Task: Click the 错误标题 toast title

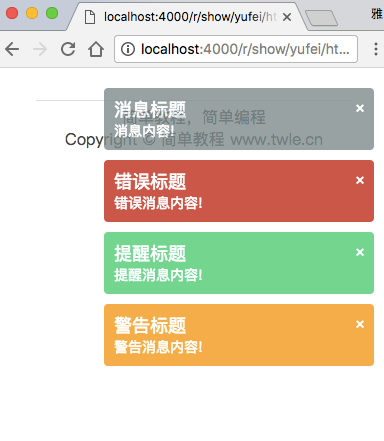Action: tap(150, 181)
